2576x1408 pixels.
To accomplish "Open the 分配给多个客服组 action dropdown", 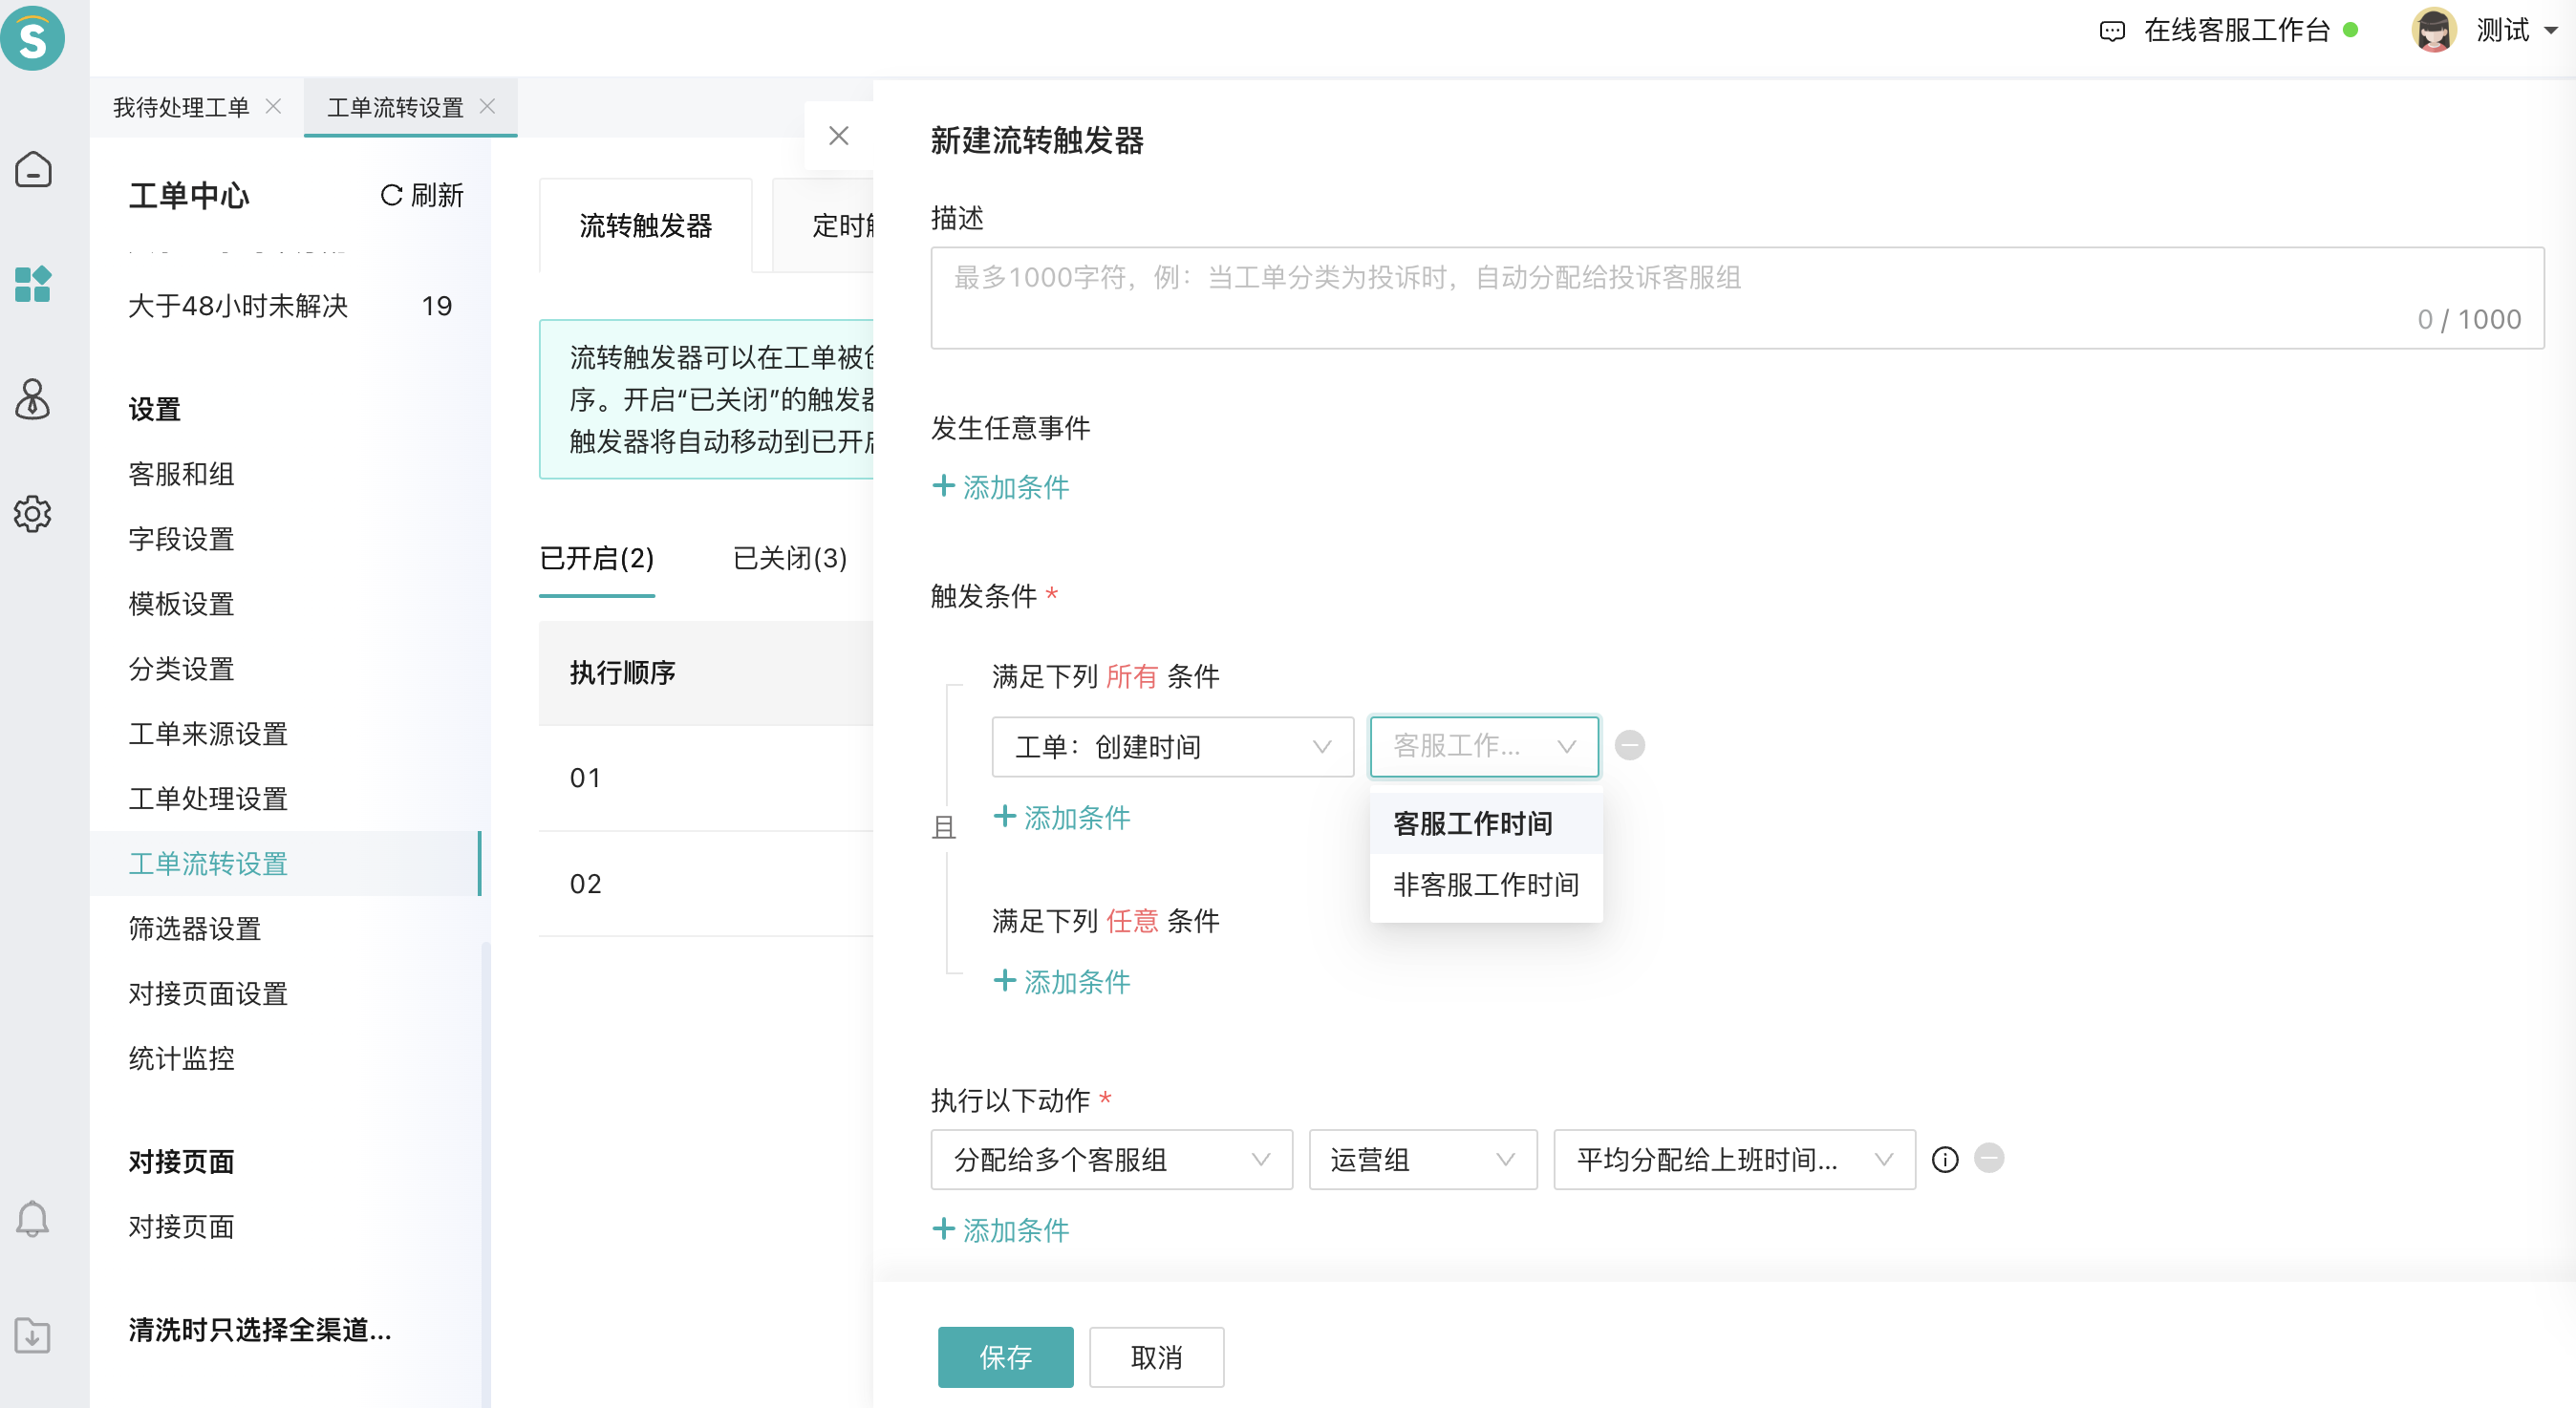I will pyautogui.click(x=1111, y=1159).
